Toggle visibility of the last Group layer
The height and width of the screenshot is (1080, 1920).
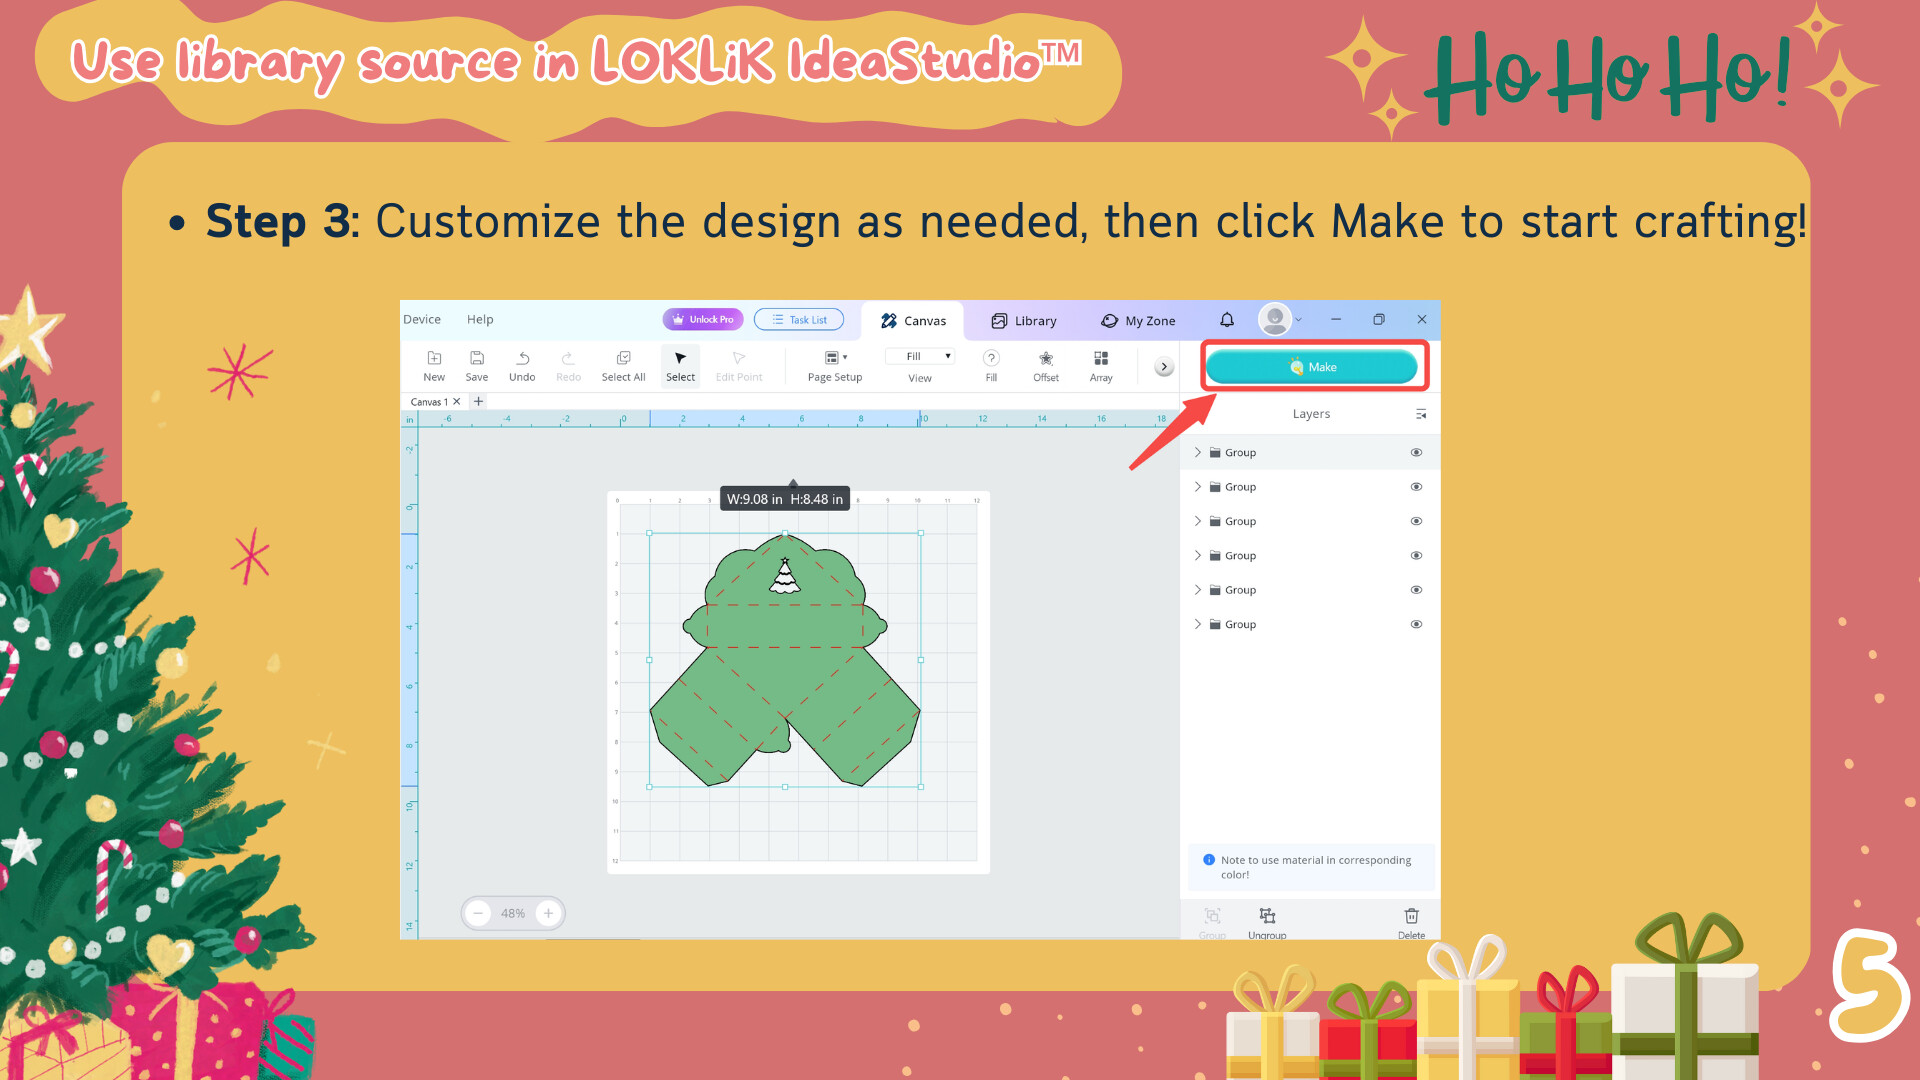tap(1416, 624)
